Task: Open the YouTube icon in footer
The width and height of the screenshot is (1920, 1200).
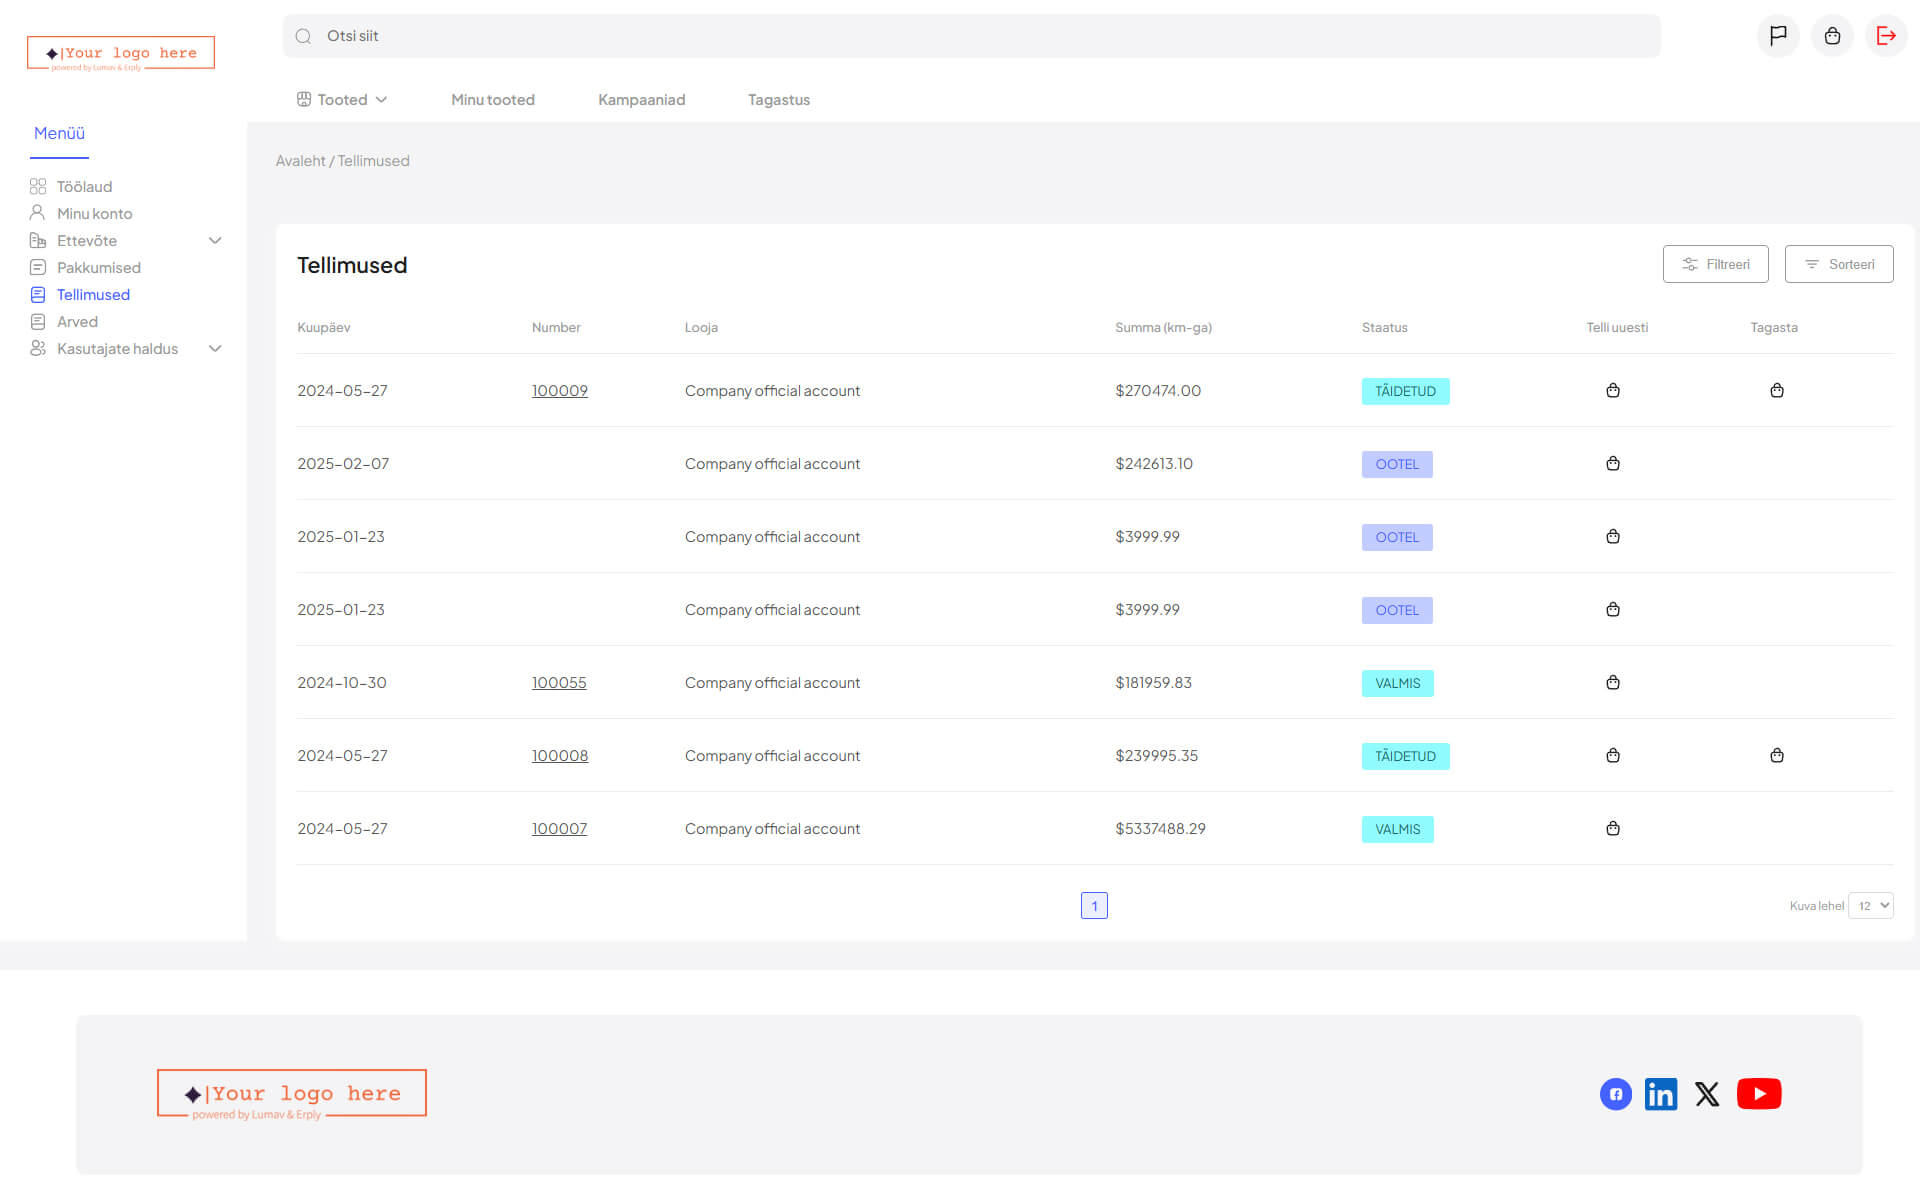Action: coord(1758,1094)
